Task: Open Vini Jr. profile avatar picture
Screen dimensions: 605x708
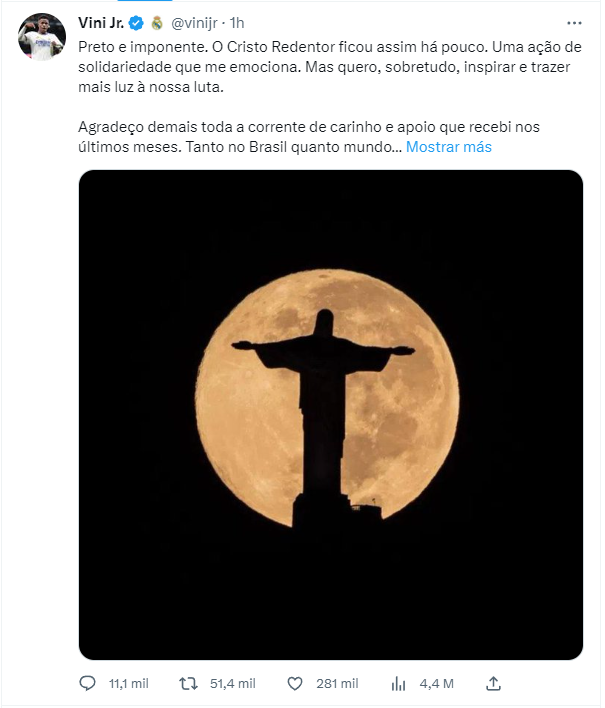Action: 42,37
